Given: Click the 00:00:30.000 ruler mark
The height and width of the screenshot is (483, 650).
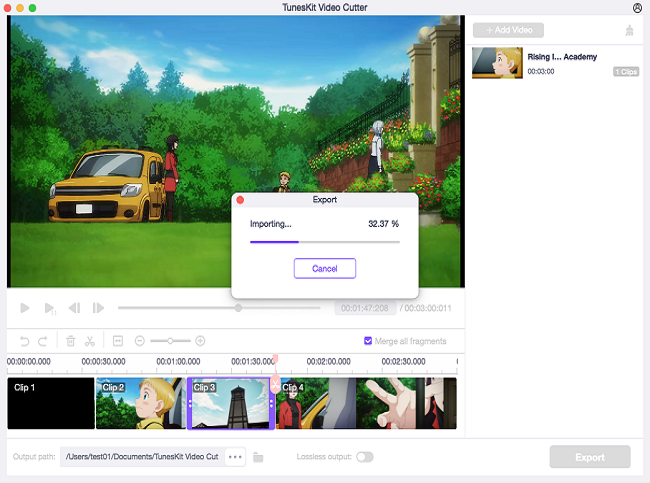Looking at the screenshot, I should [103, 362].
